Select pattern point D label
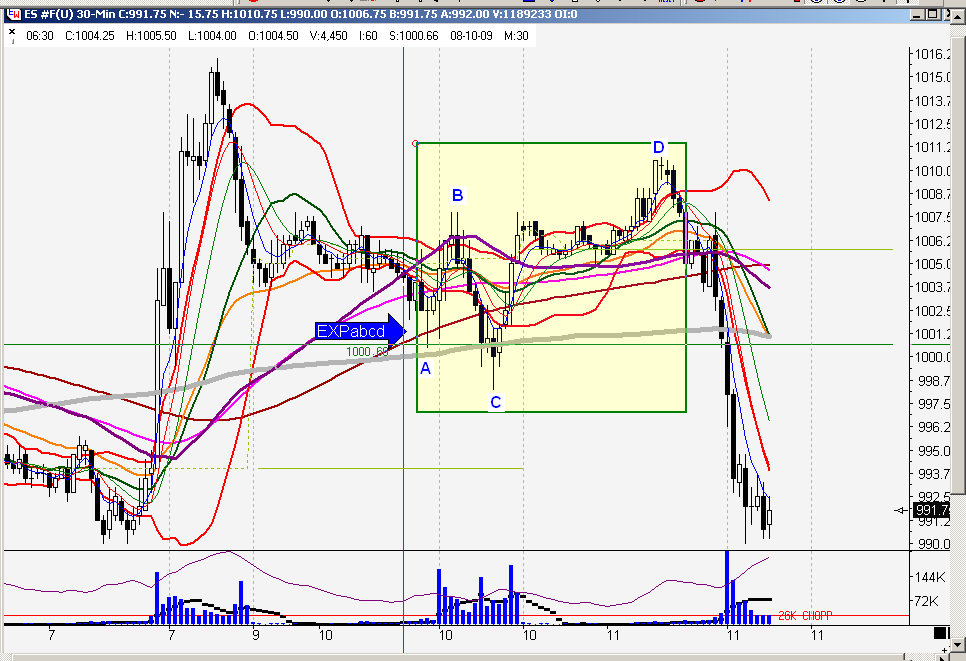The image size is (966, 661). [659, 147]
